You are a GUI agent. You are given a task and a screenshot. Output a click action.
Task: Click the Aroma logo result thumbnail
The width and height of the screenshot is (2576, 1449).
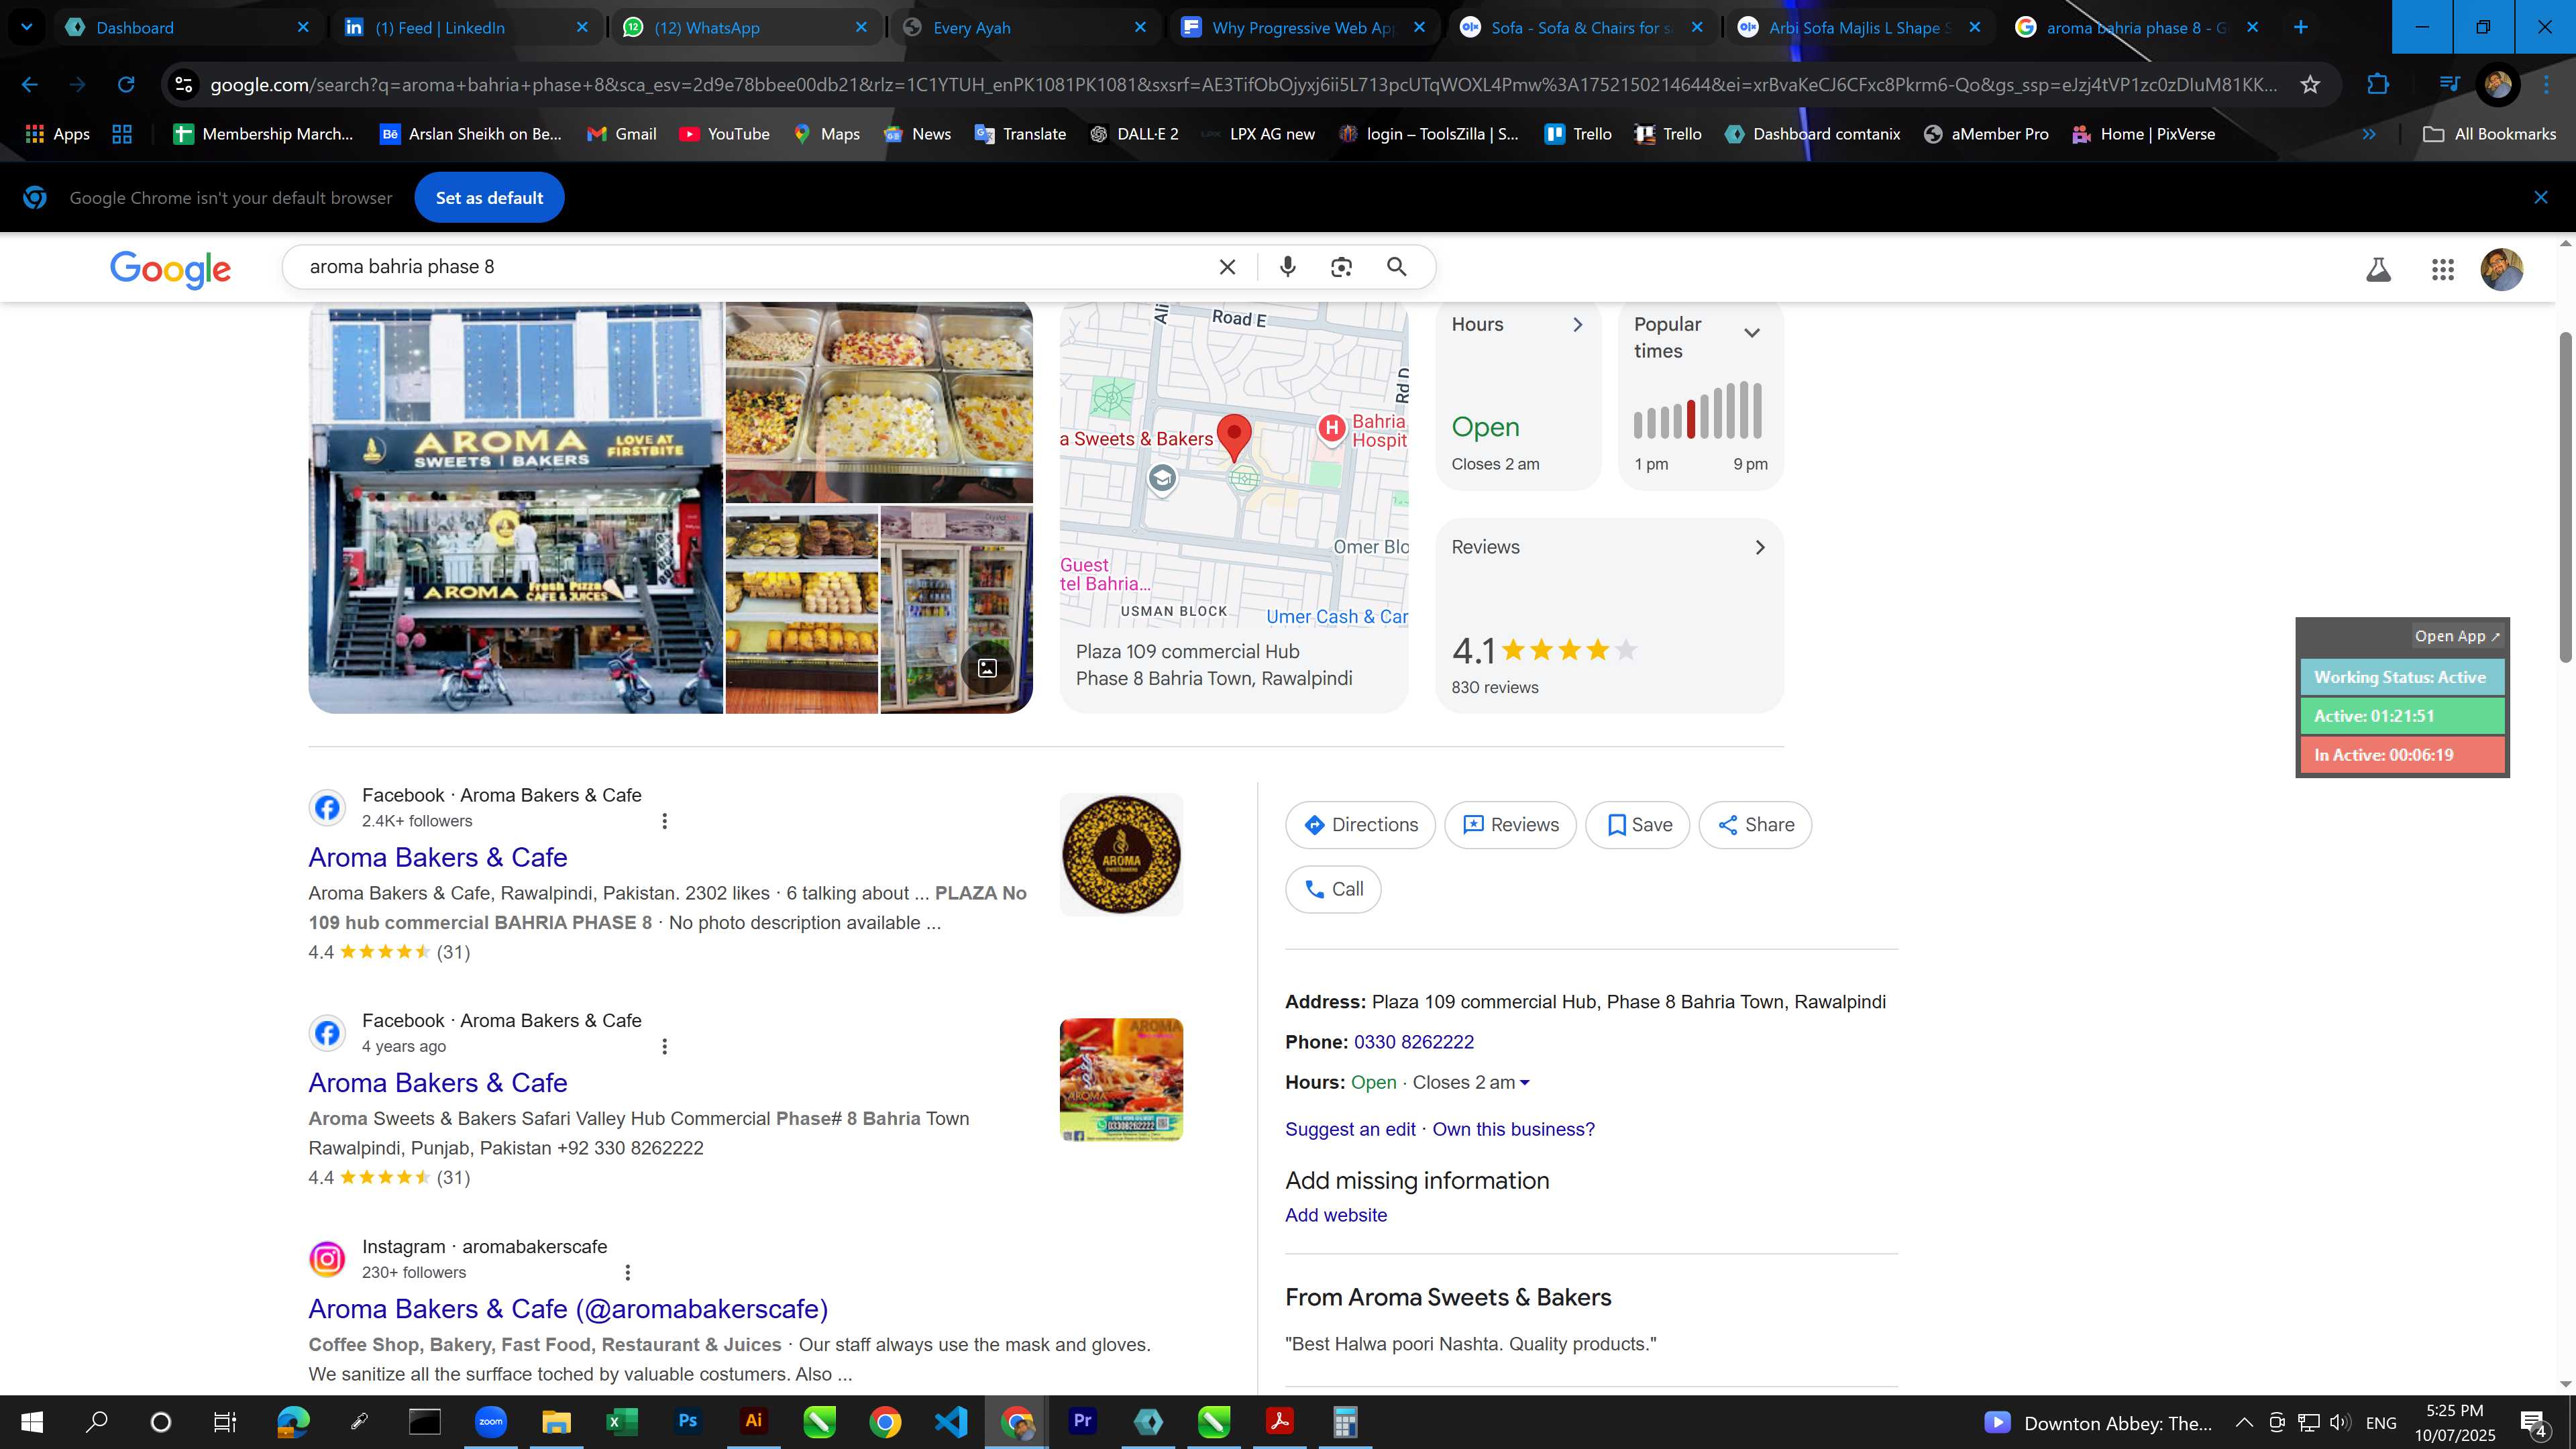click(1121, 855)
